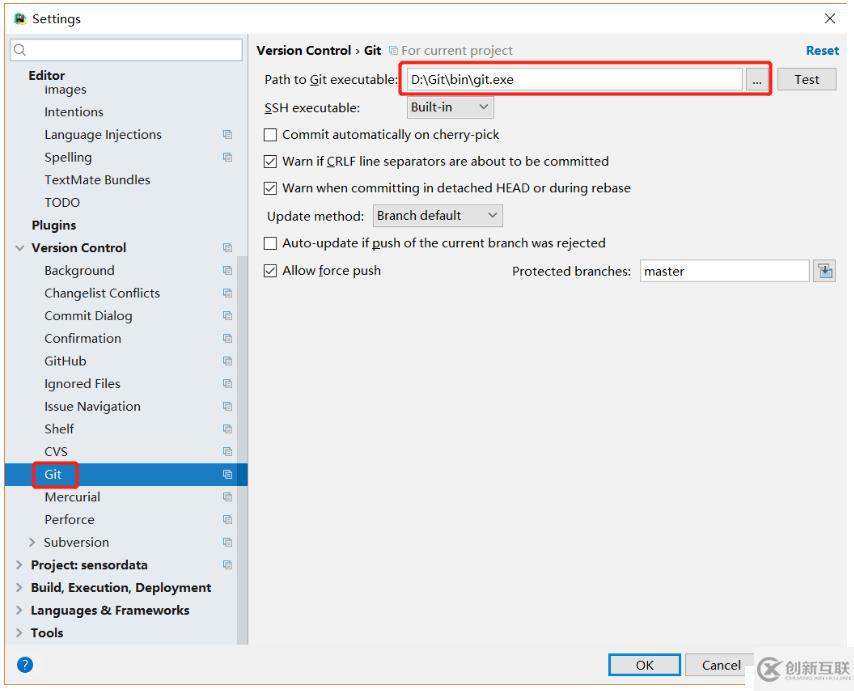Click project-level icon beside Language Injections
Image resolution: width=854 pixels, height=691 pixels.
pos(227,135)
